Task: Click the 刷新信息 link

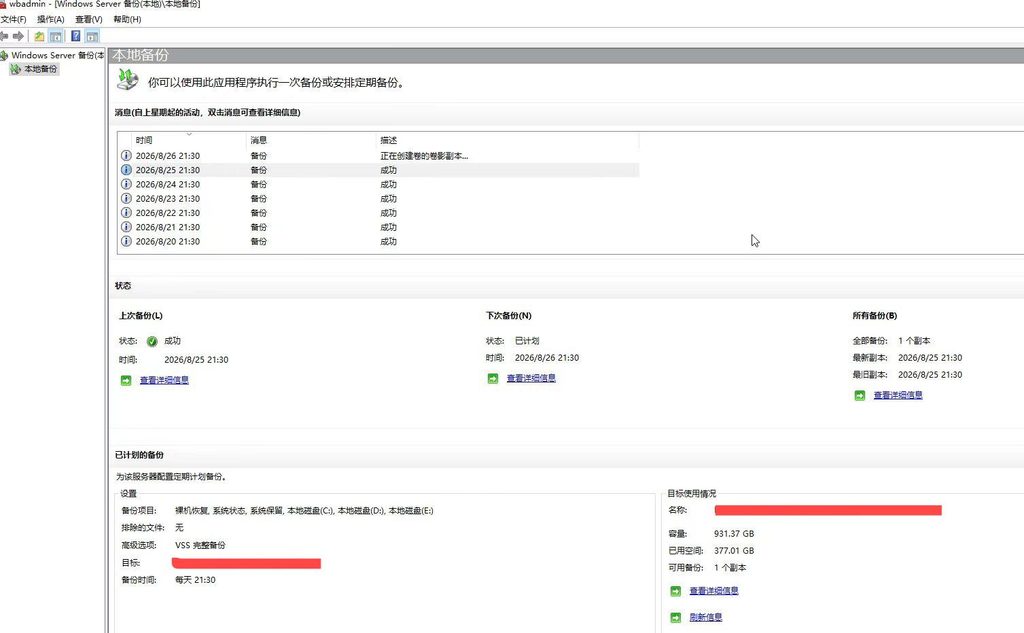Action: (x=706, y=617)
